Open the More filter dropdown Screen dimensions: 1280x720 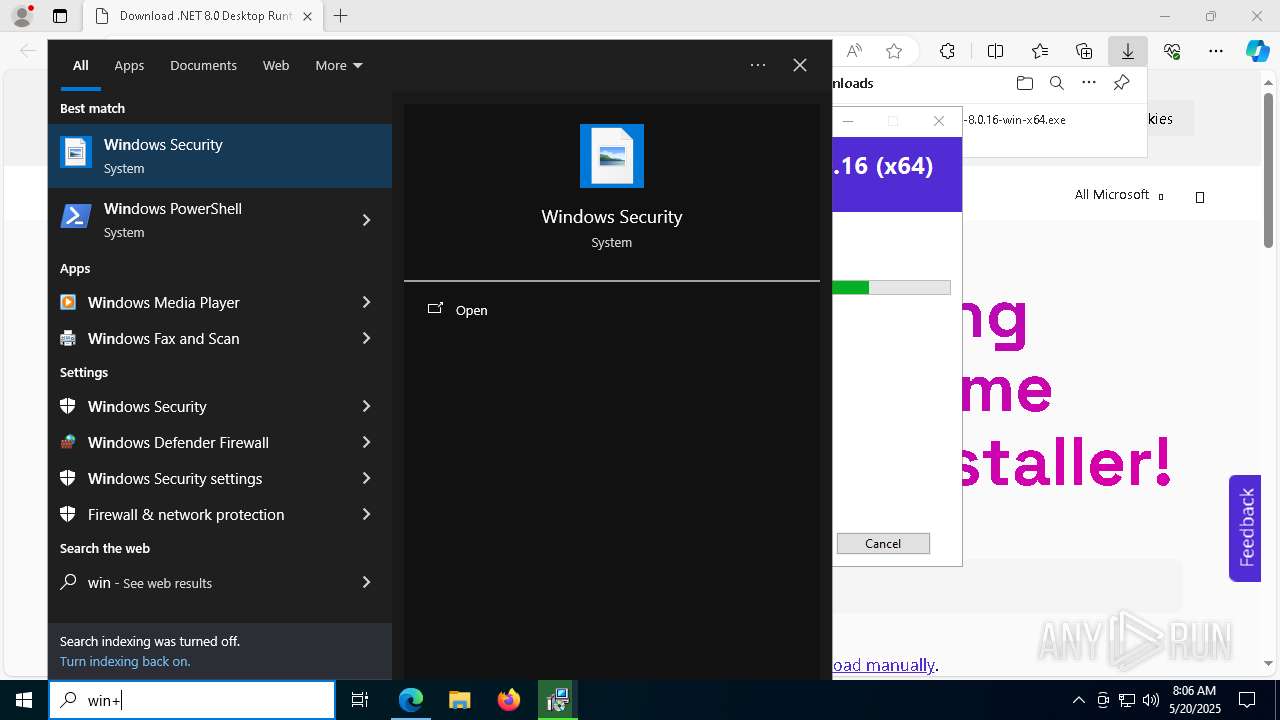[x=339, y=65]
